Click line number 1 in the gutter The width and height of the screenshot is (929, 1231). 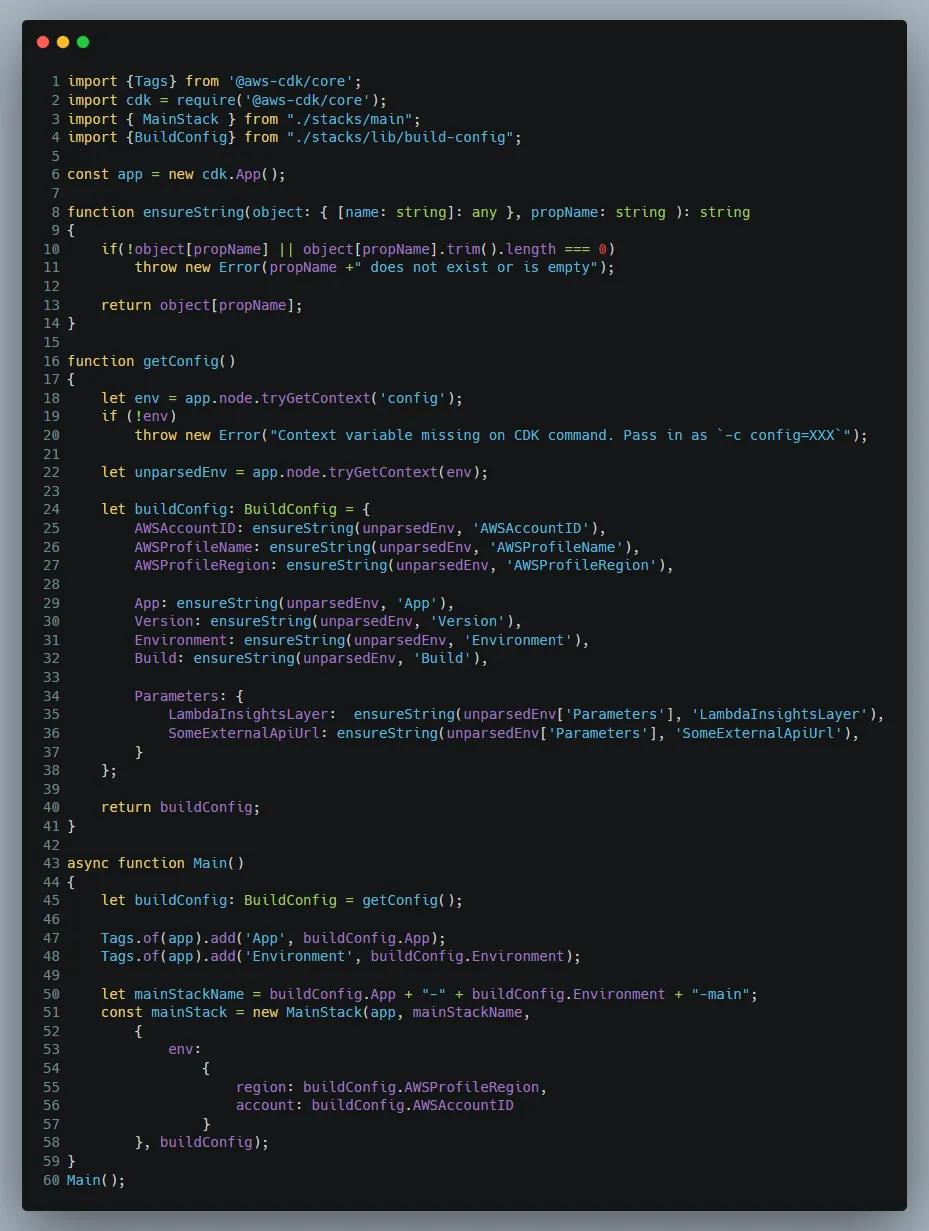(x=55, y=80)
